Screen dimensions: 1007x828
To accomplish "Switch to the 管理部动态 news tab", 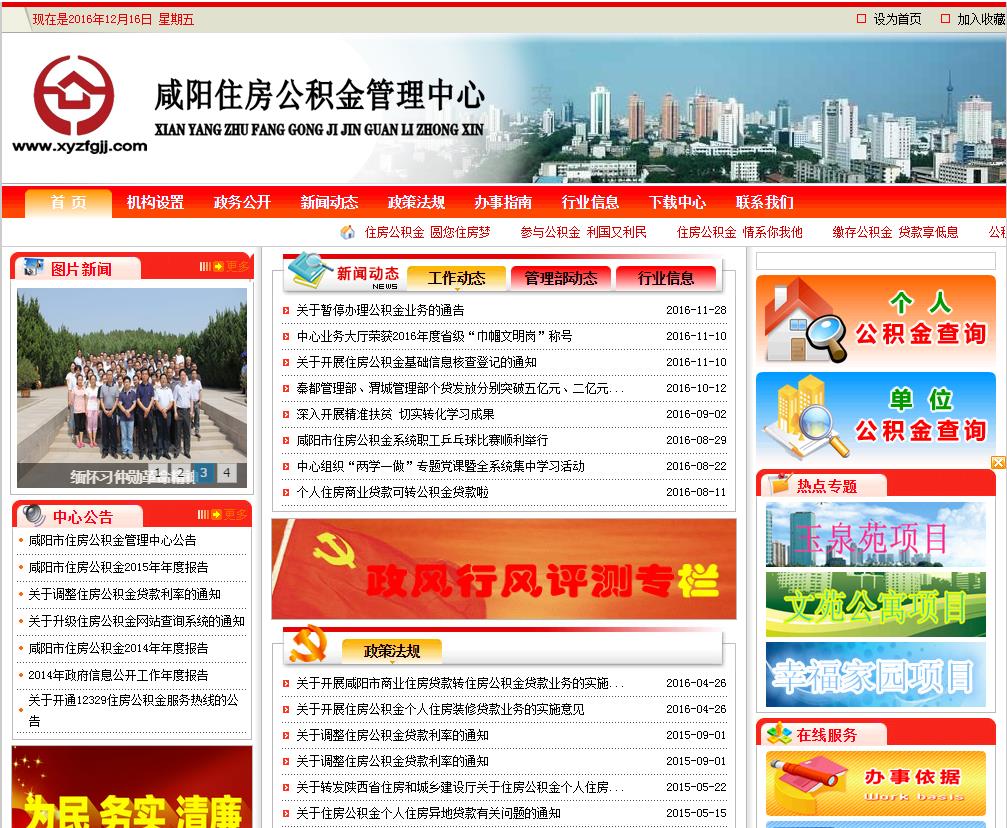I will [x=561, y=278].
